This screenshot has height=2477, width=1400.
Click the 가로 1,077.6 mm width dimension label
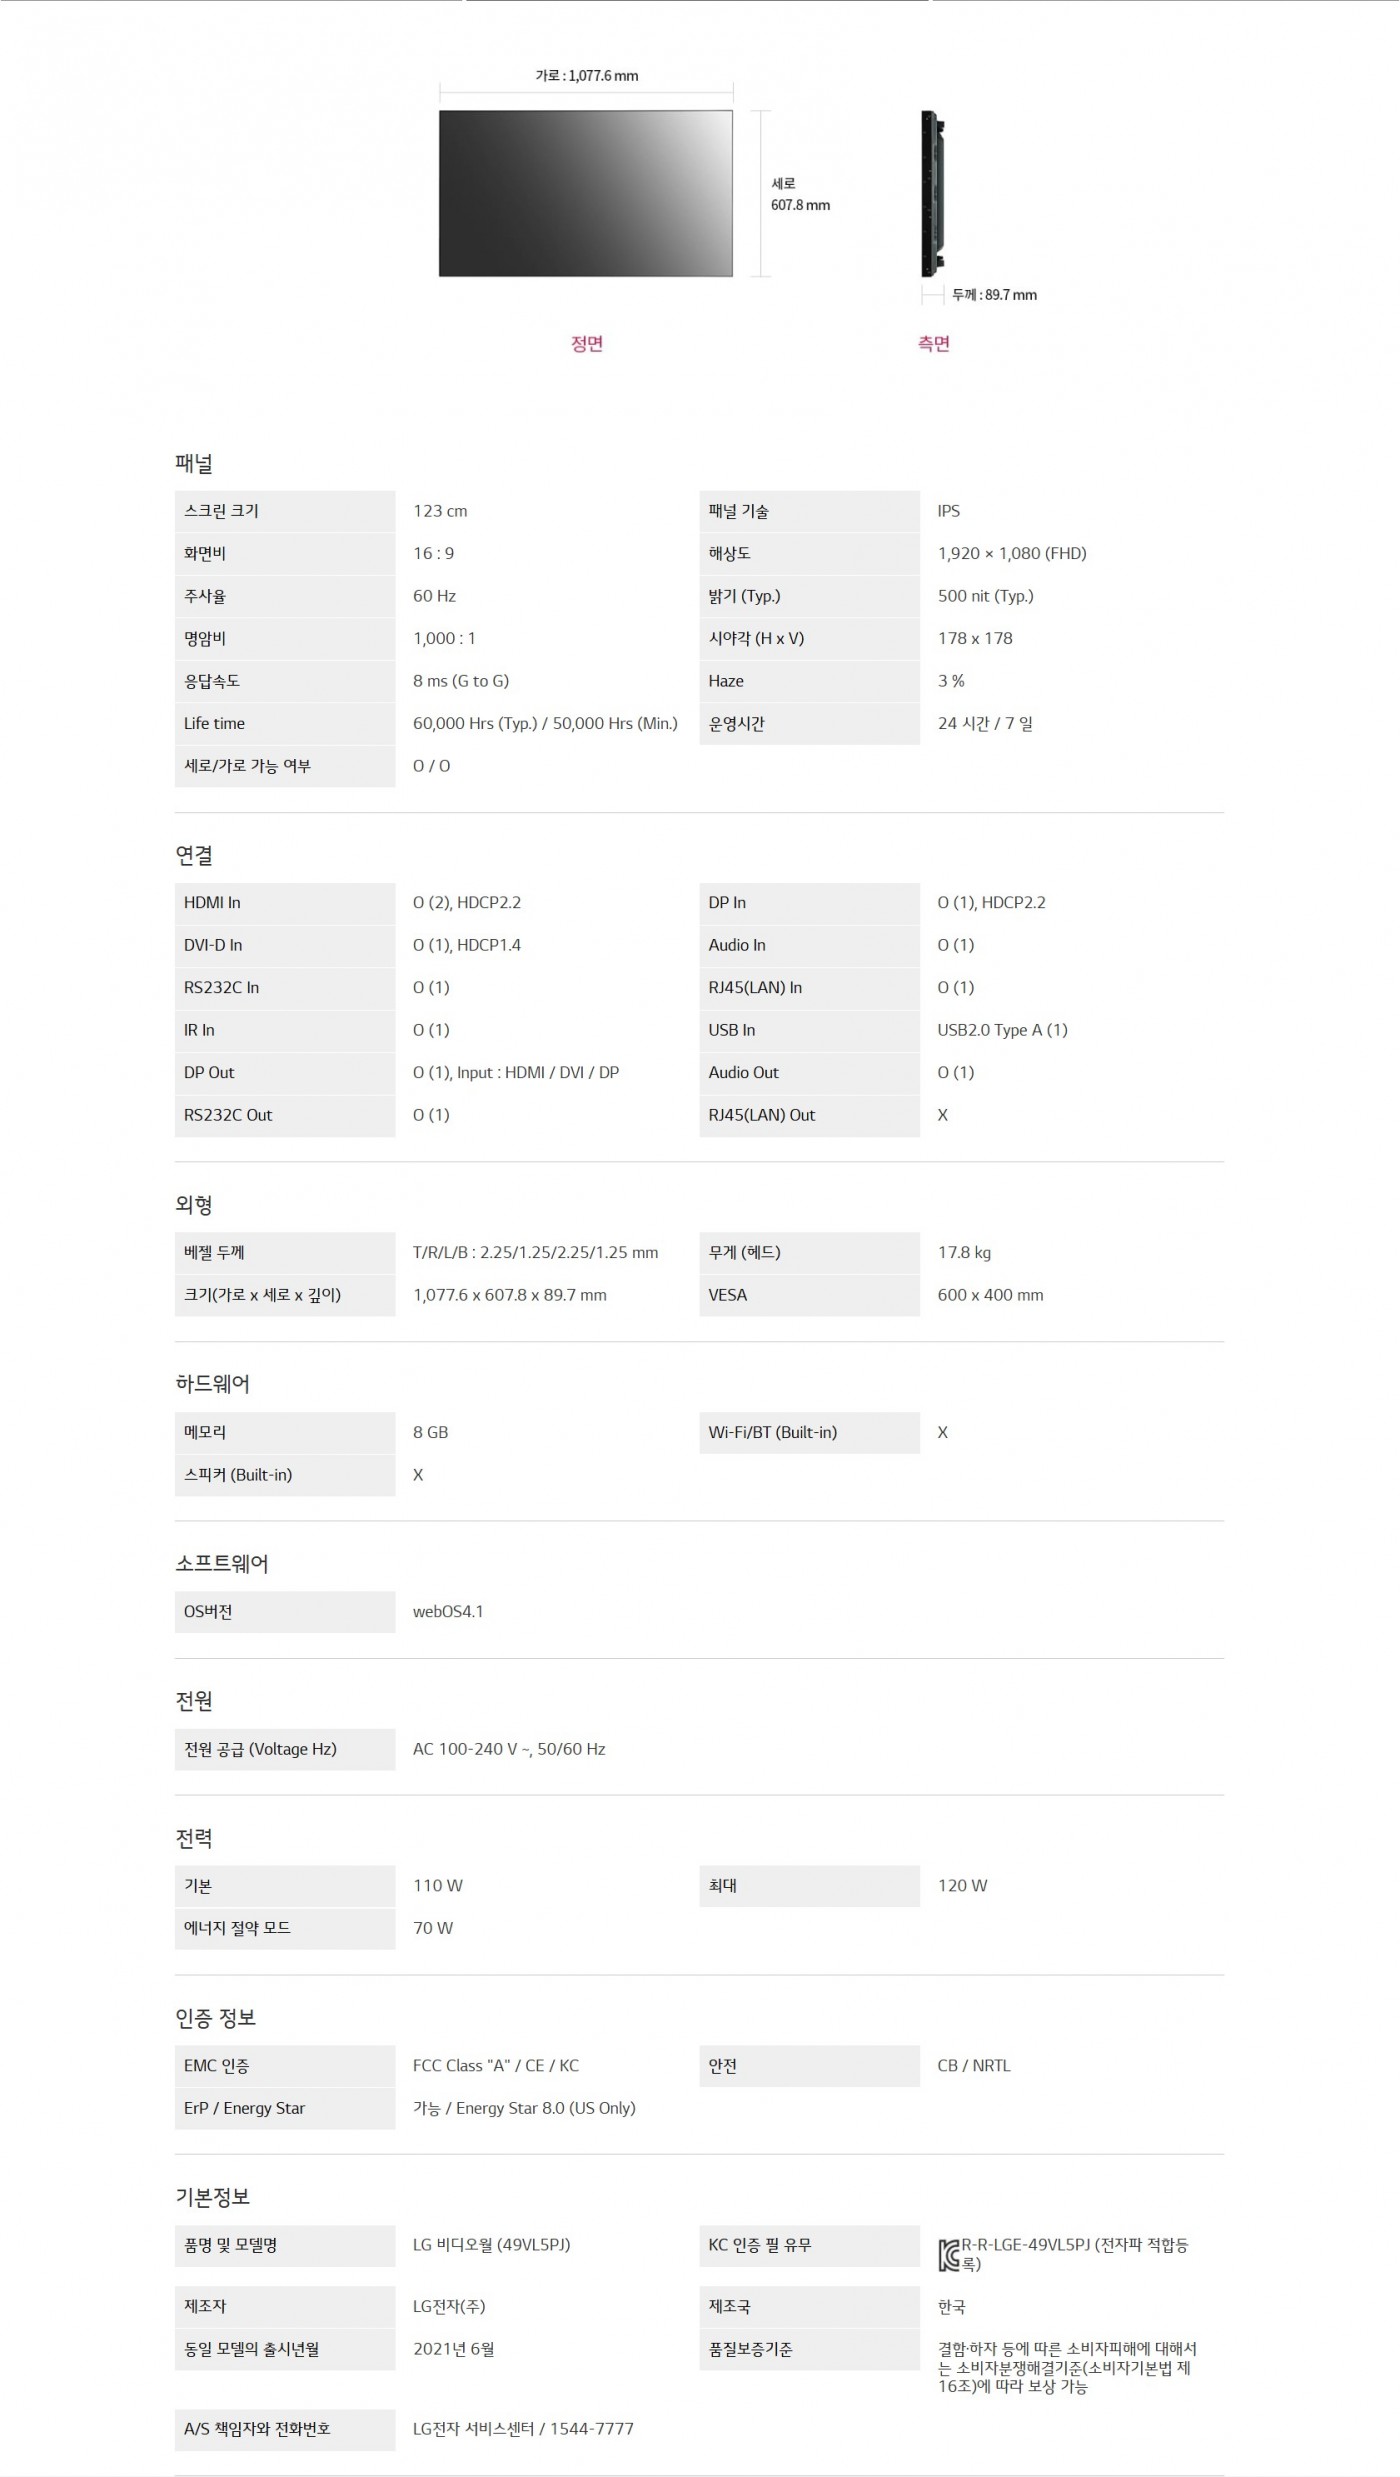(586, 76)
